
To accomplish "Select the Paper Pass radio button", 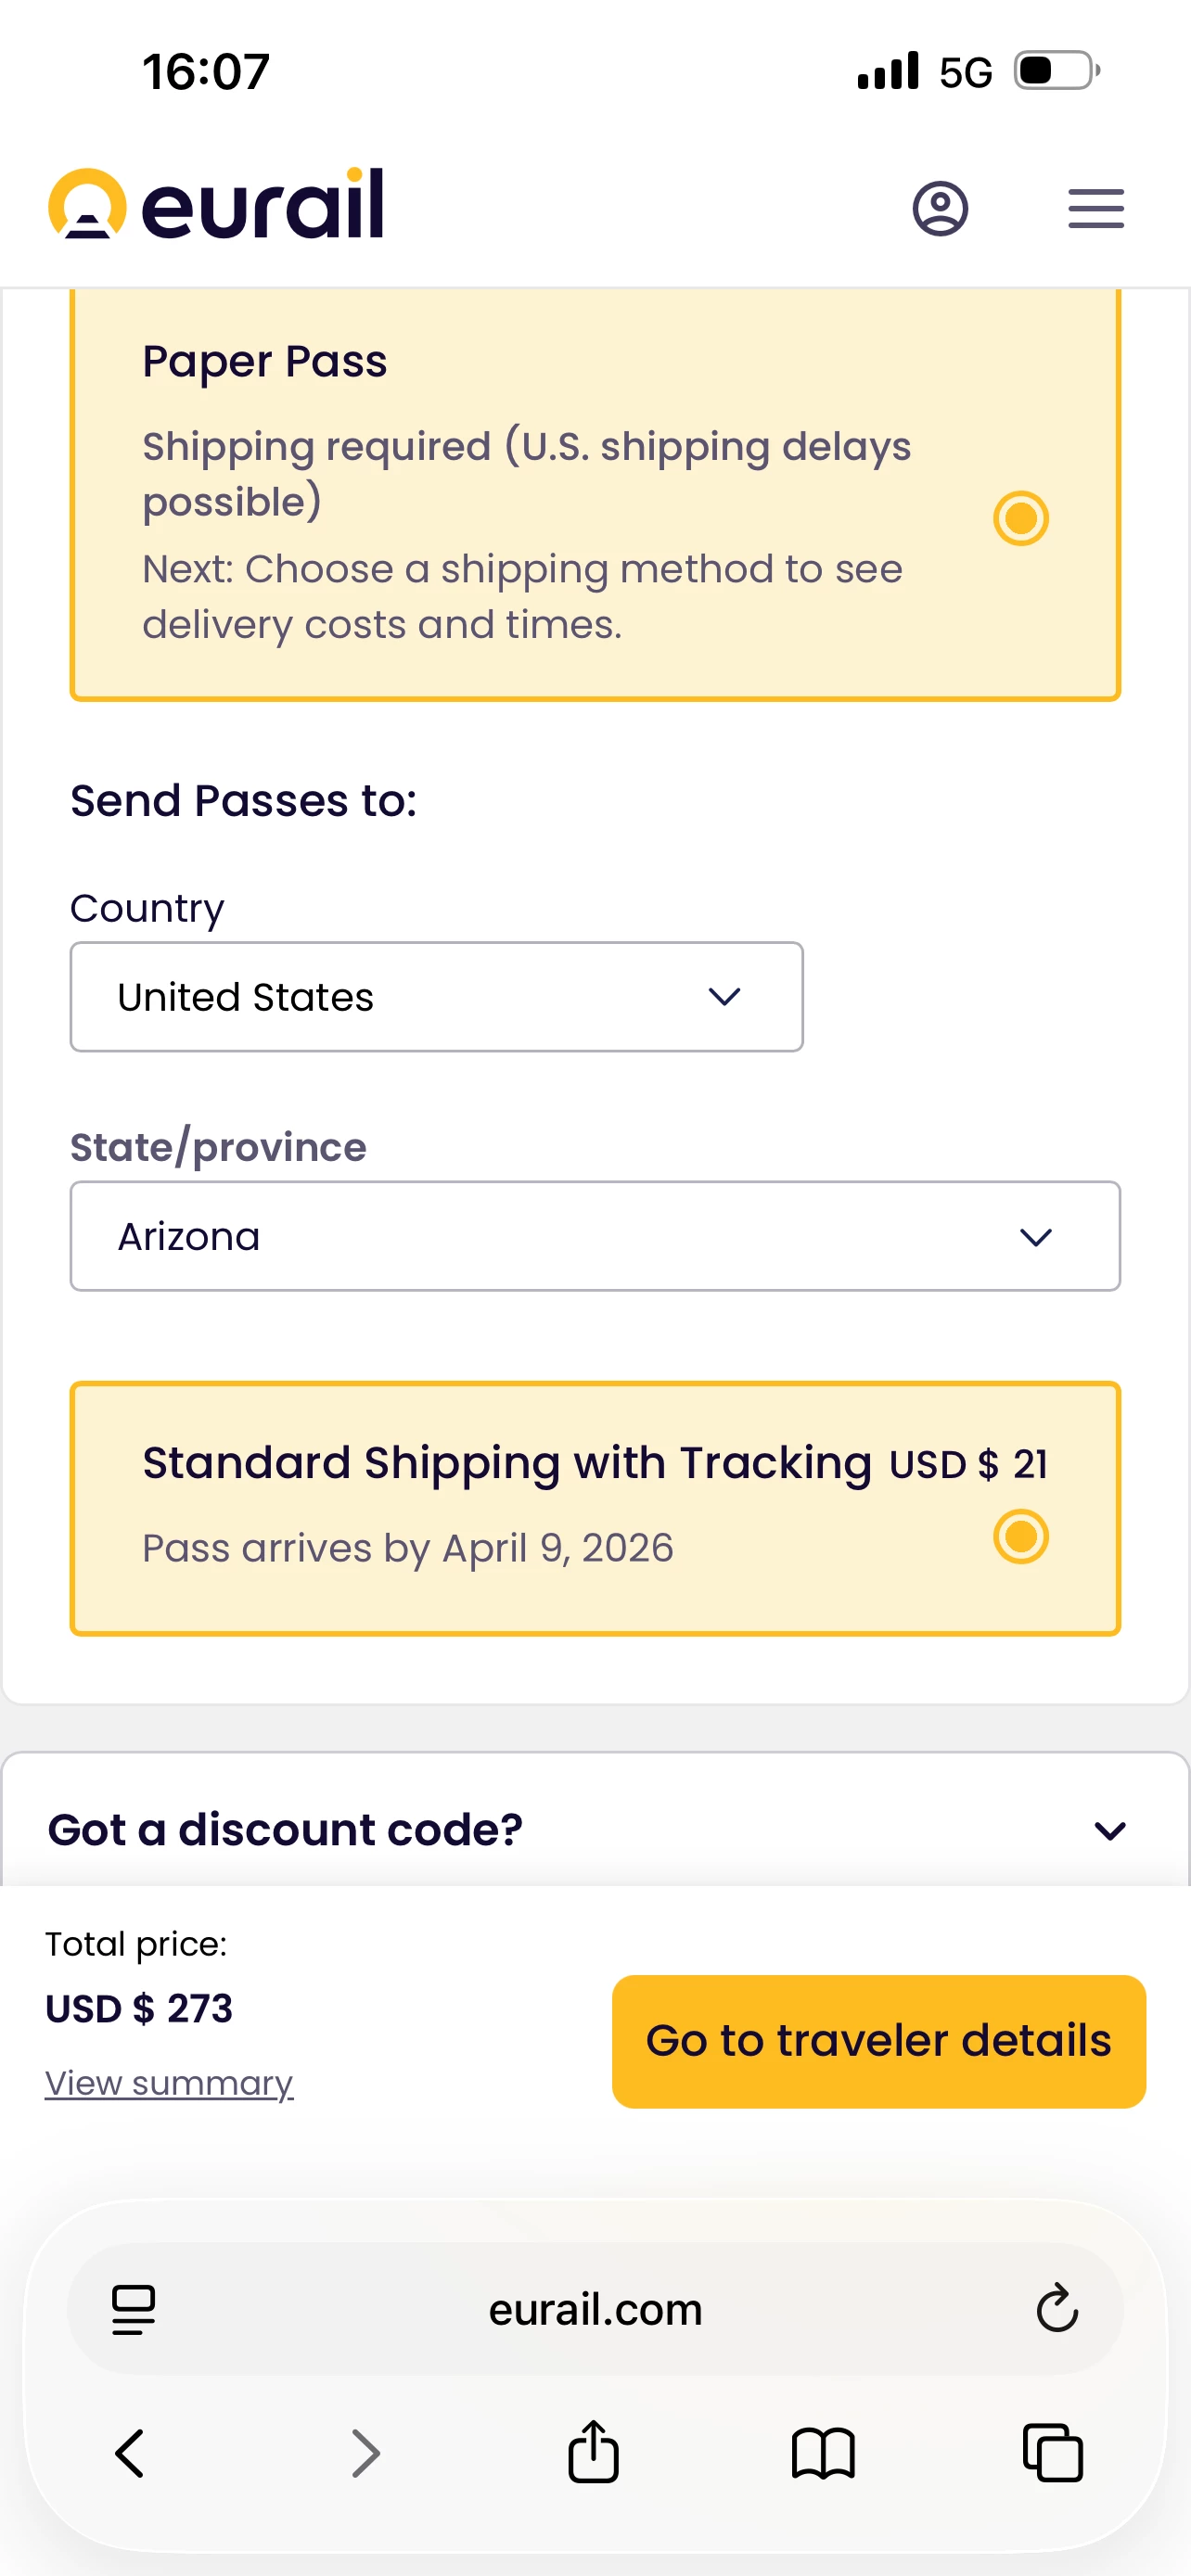I will pyautogui.click(x=1020, y=518).
